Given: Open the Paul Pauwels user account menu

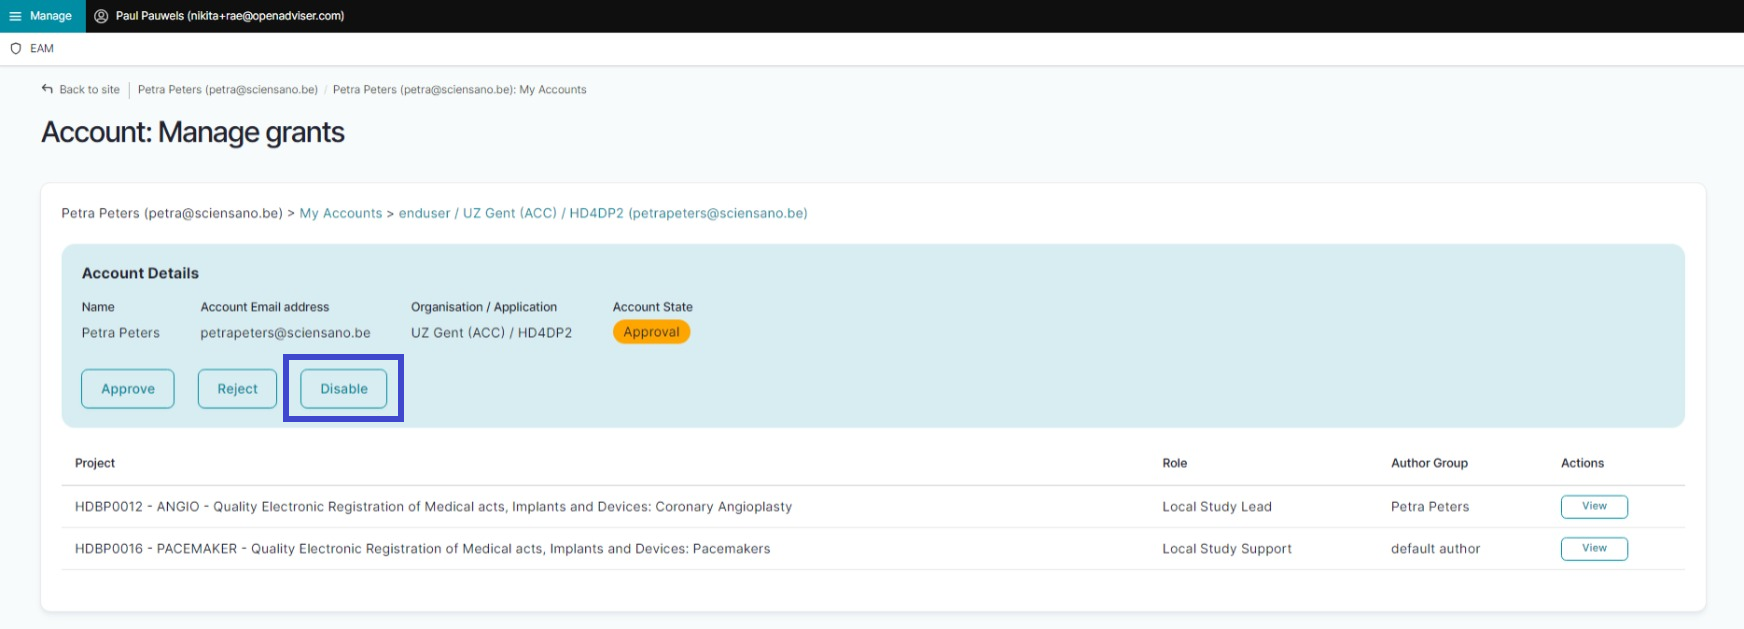Looking at the screenshot, I should pos(229,16).
